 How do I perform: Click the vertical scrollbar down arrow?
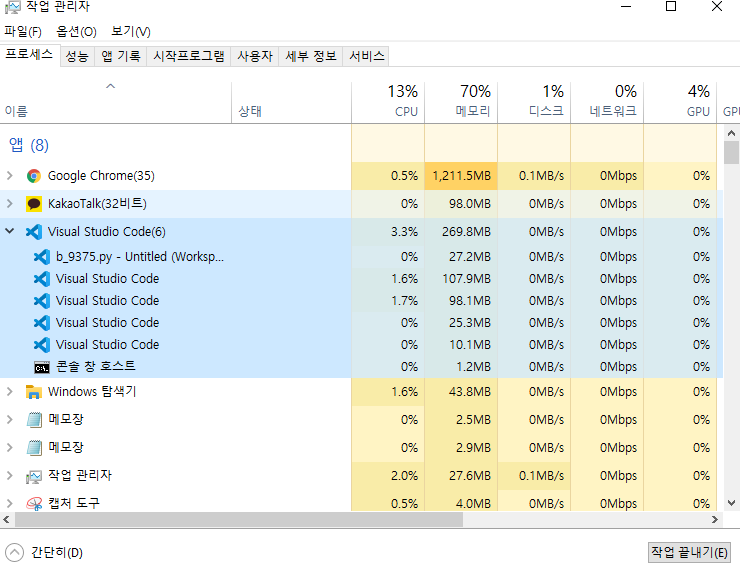click(x=732, y=503)
